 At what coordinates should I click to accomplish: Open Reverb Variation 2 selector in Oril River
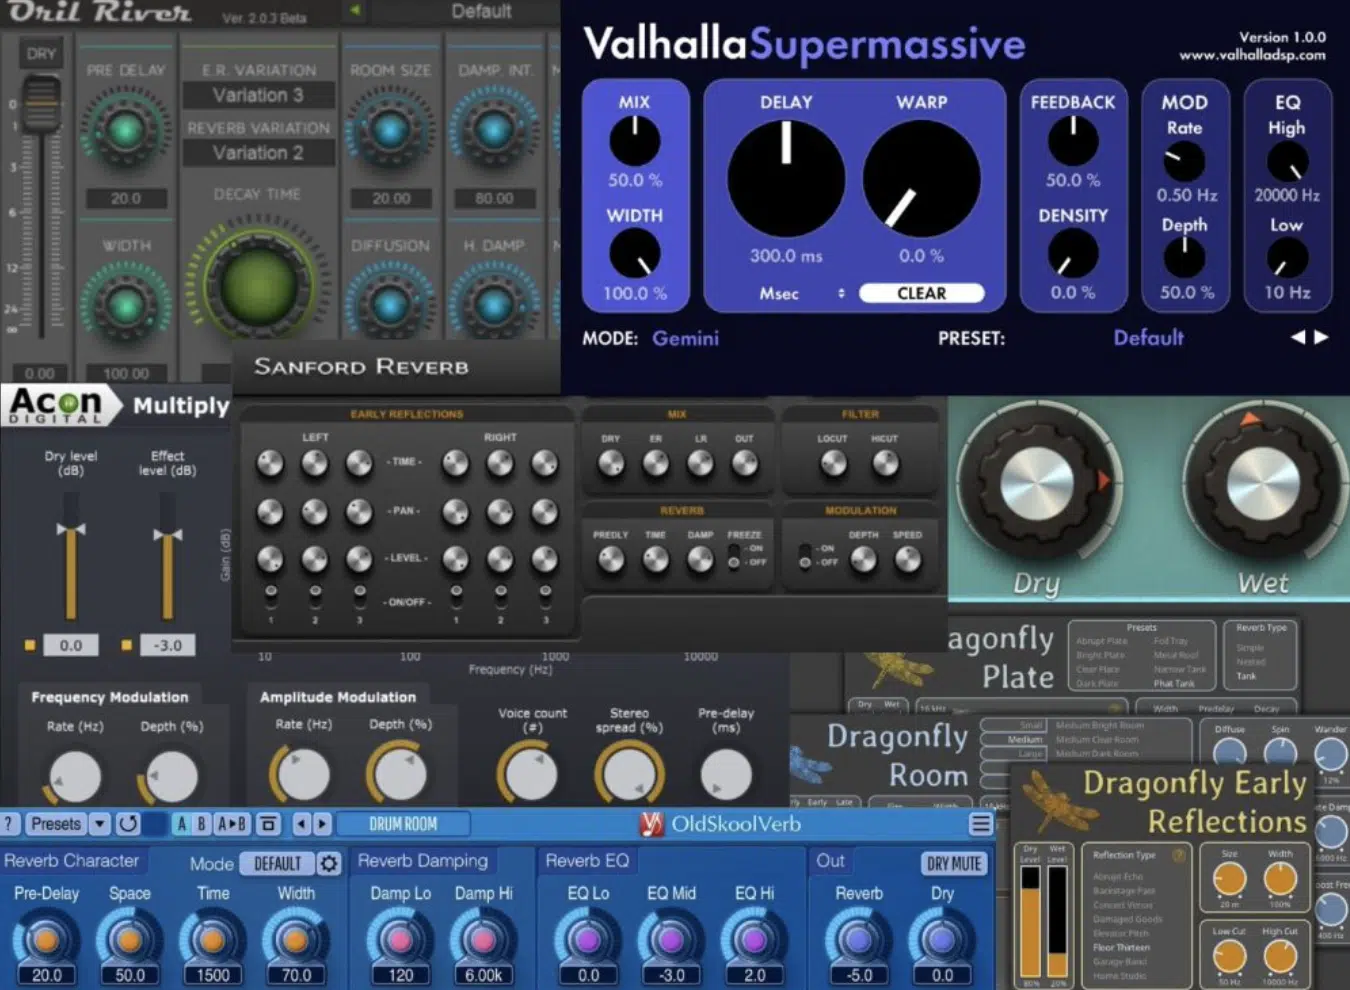click(x=257, y=153)
